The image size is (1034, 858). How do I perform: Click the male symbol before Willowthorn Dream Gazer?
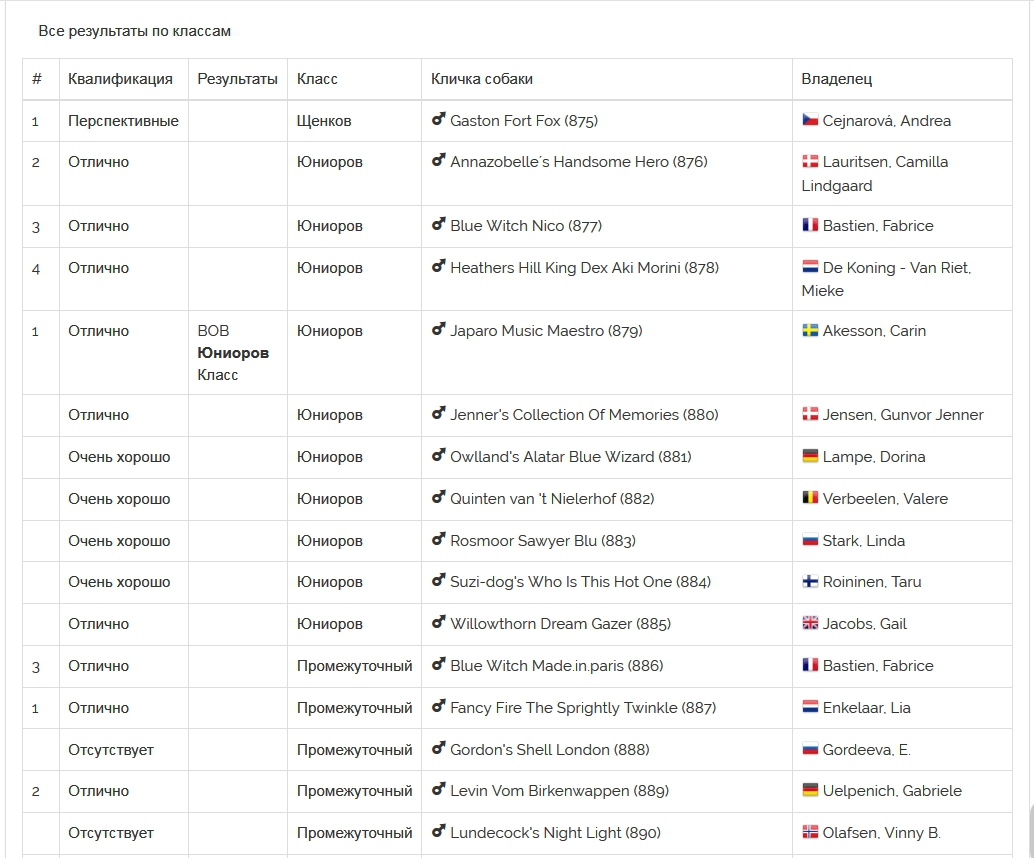point(439,622)
